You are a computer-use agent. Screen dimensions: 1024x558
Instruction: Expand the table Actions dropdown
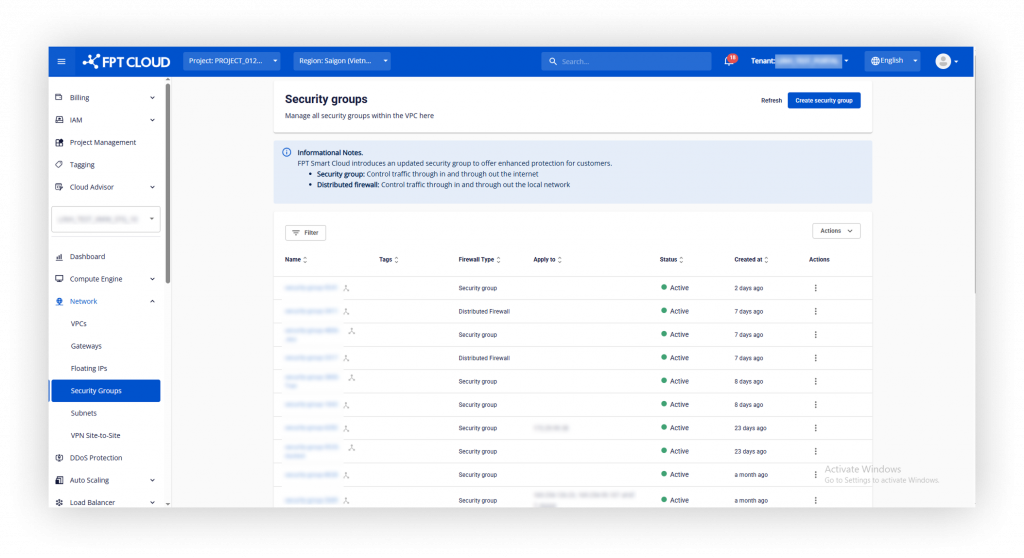(836, 231)
